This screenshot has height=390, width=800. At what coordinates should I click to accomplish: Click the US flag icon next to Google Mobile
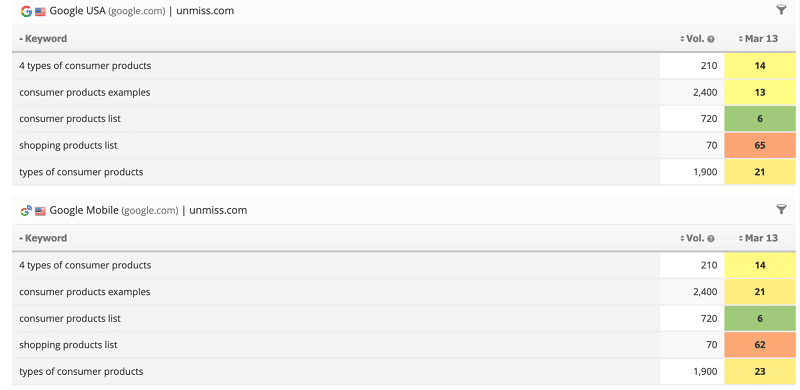(x=40, y=211)
